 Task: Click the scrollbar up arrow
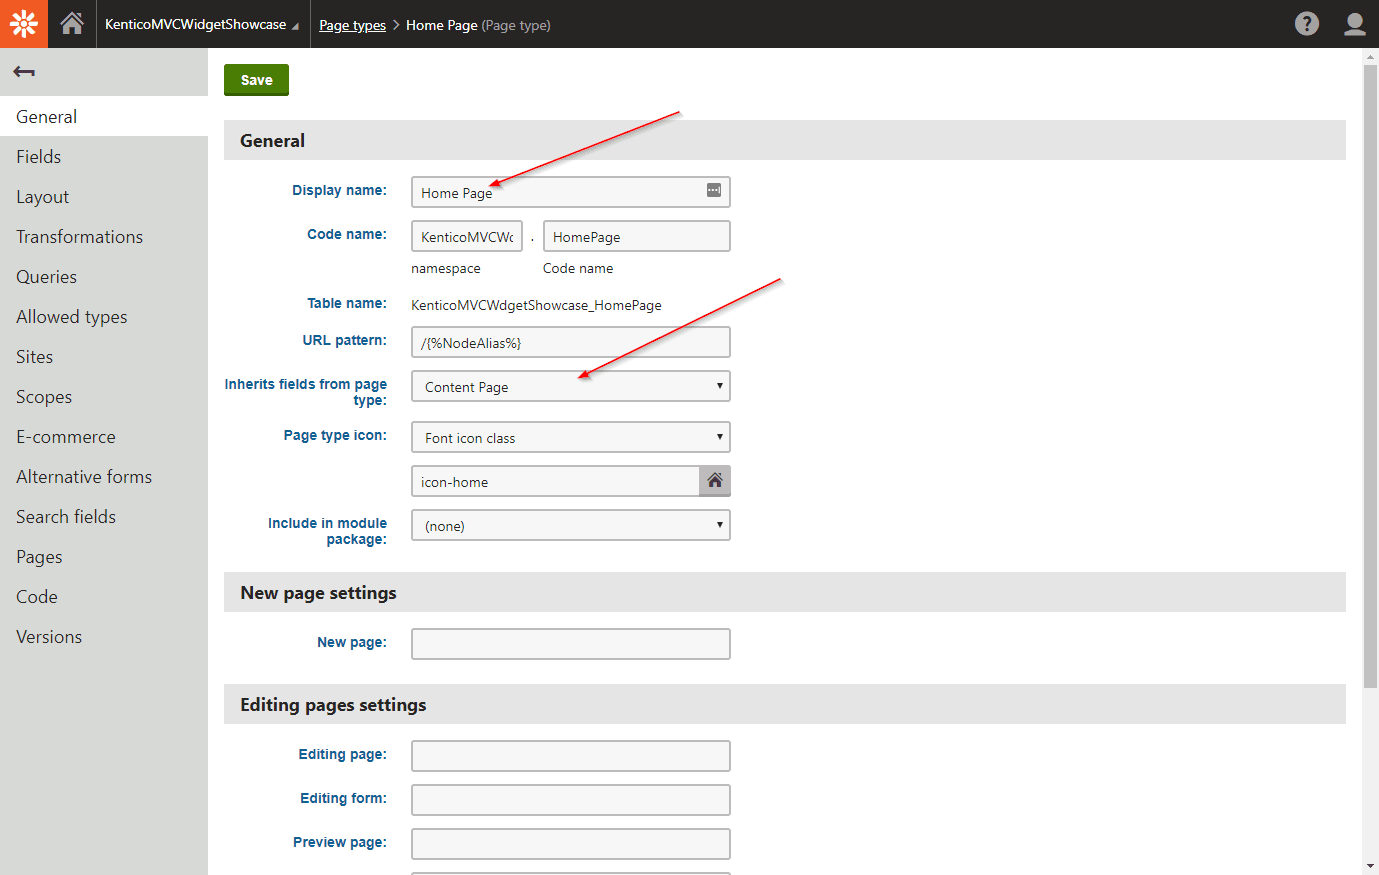[1370, 57]
